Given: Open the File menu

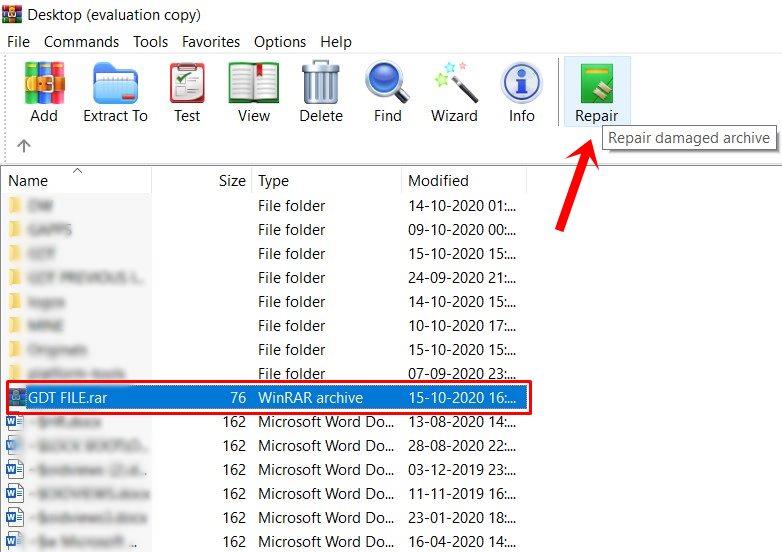Looking at the screenshot, I should point(18,42).
